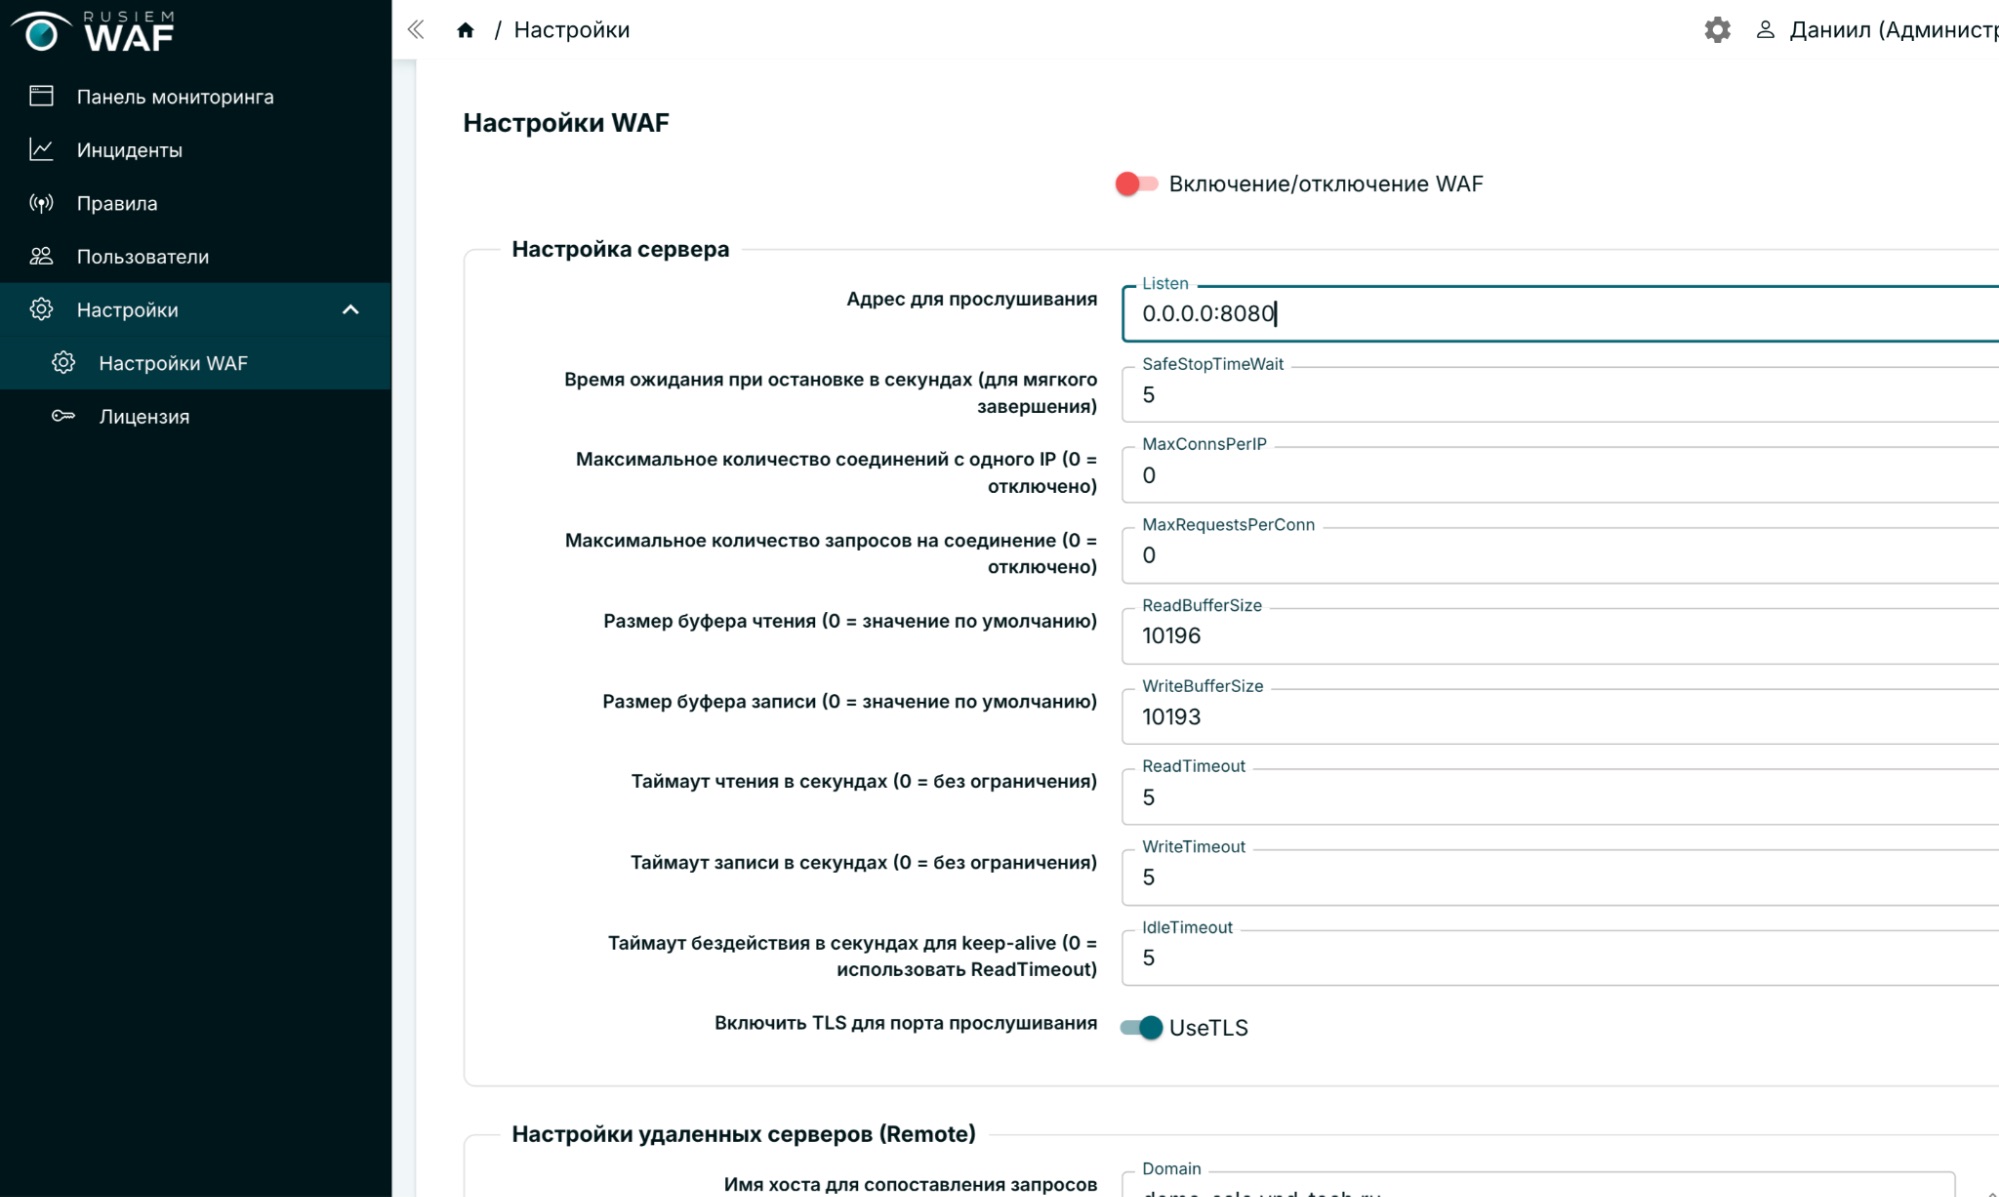Click the Rusiem WAF logo

[x=95, y=31]
